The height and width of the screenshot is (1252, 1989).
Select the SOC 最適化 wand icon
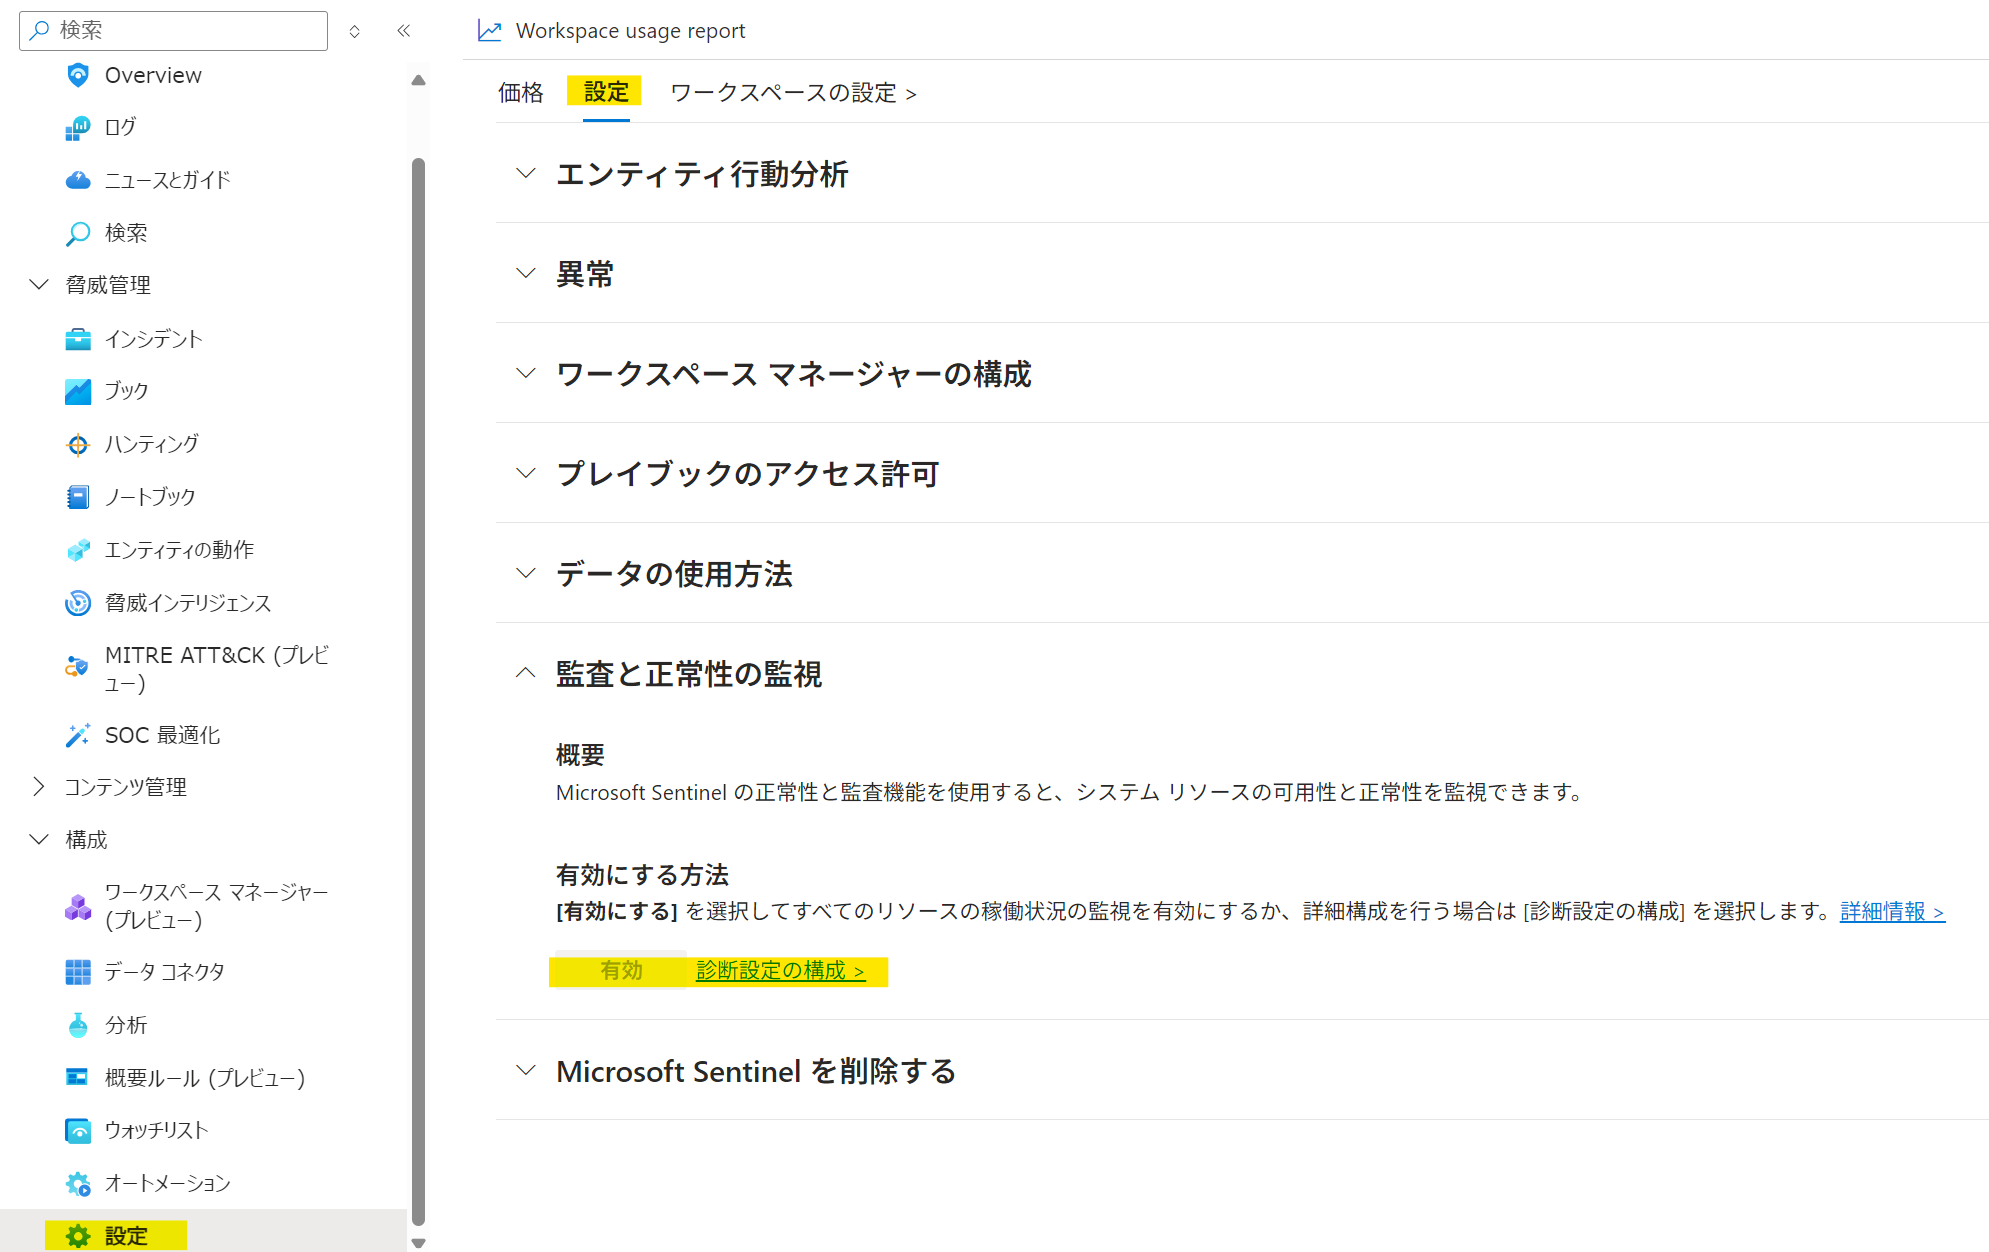tap(78, 735)
